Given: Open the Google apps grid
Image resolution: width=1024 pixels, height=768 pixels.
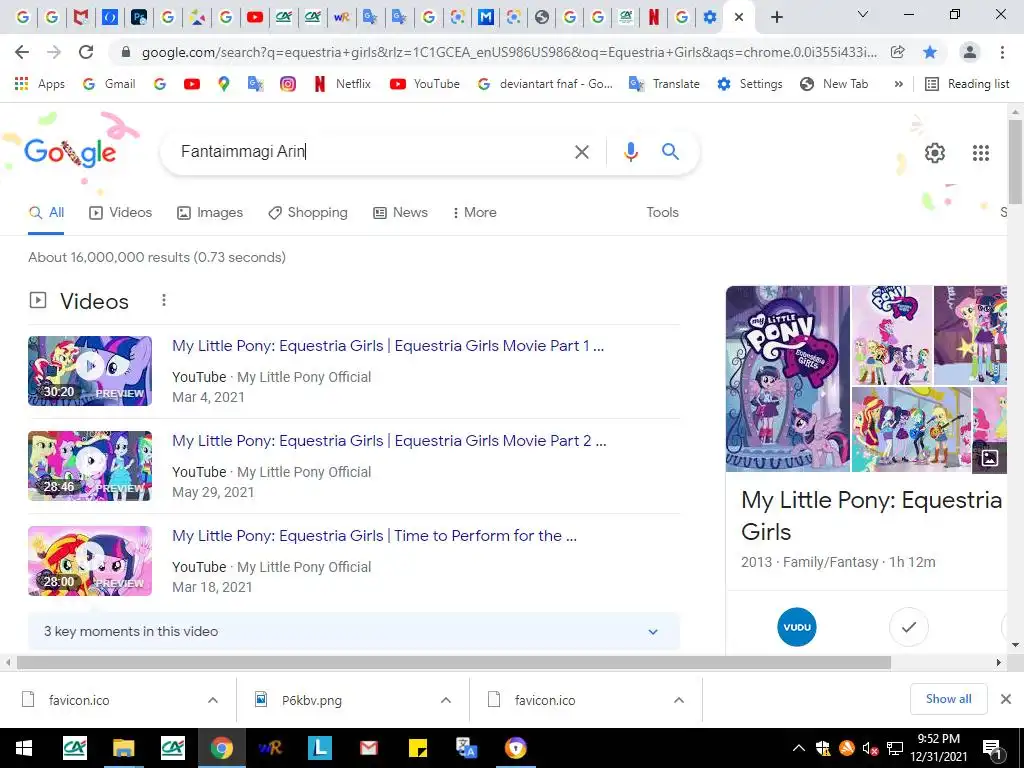Looking at the screenshot, I should pos(980,153).
